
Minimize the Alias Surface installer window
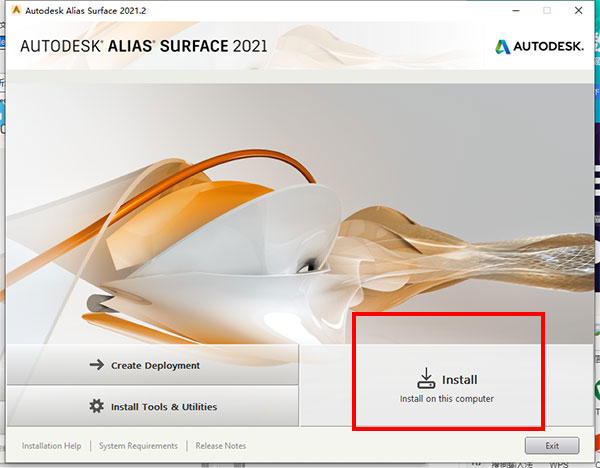point(516,11)
